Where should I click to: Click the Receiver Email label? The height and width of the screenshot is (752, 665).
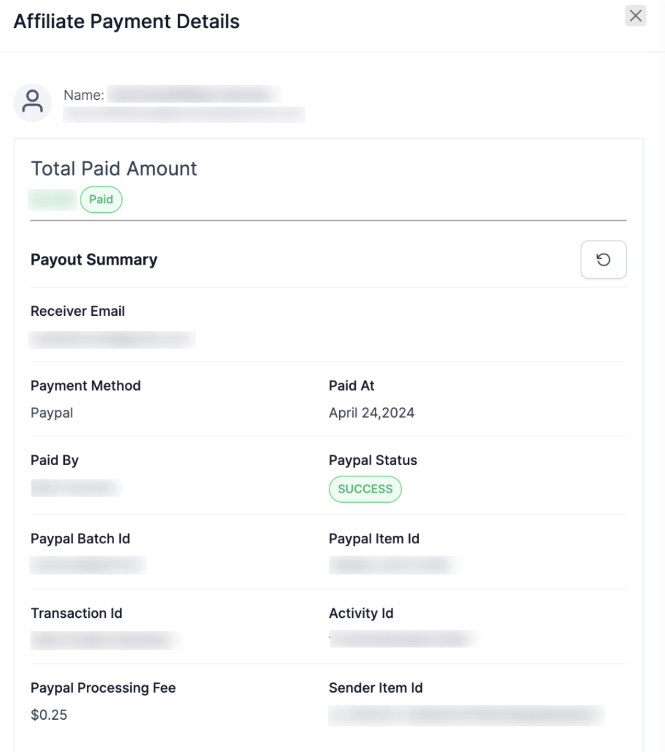coord(78,311)
